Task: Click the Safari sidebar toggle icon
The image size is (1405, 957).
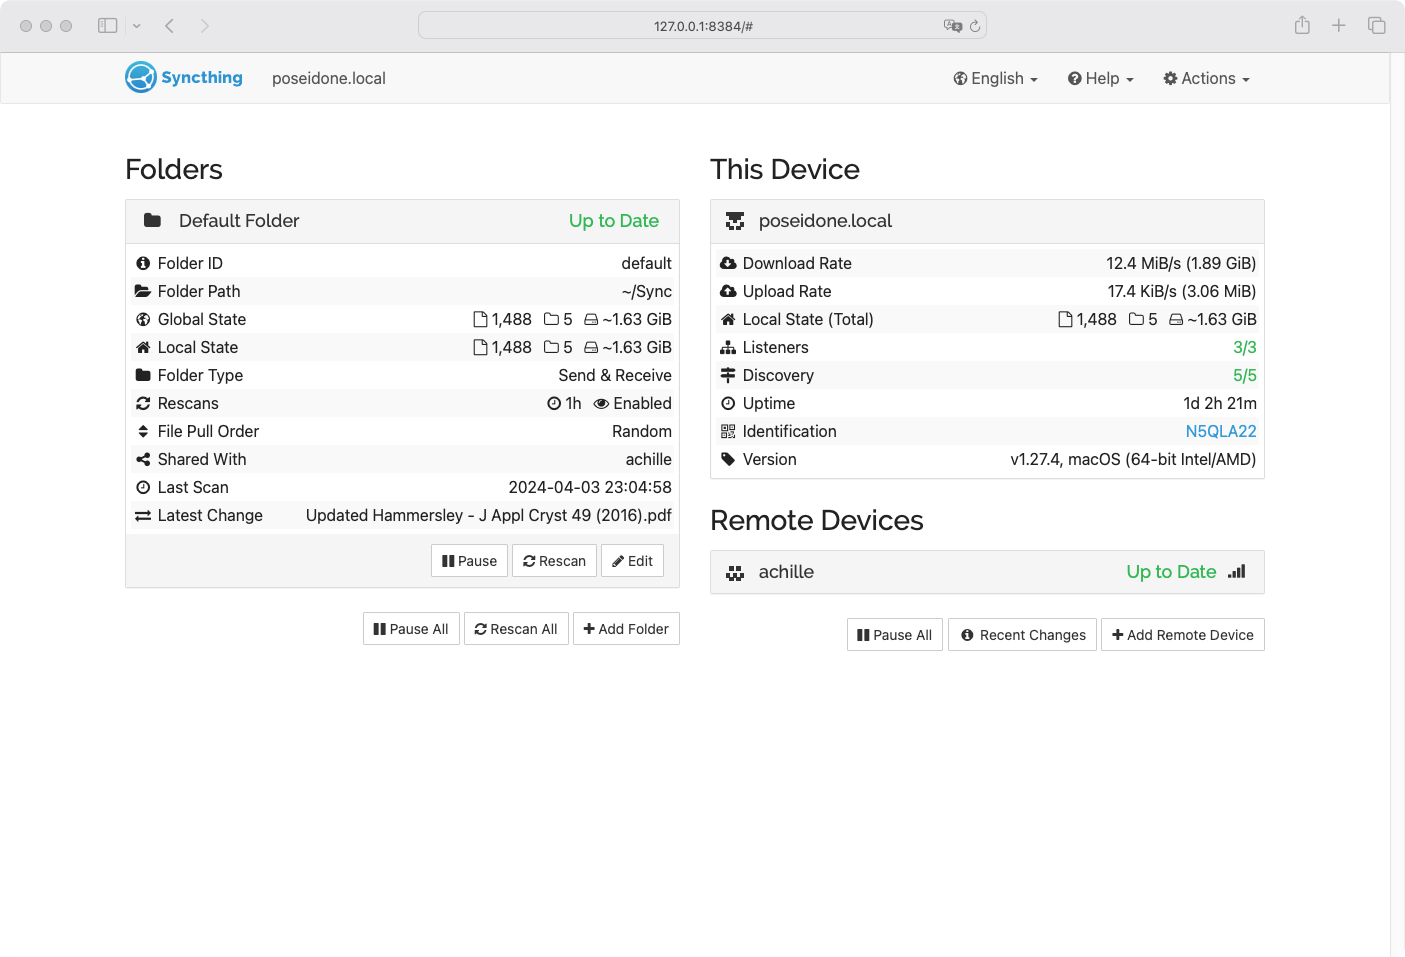Action: tap(108, 26)
